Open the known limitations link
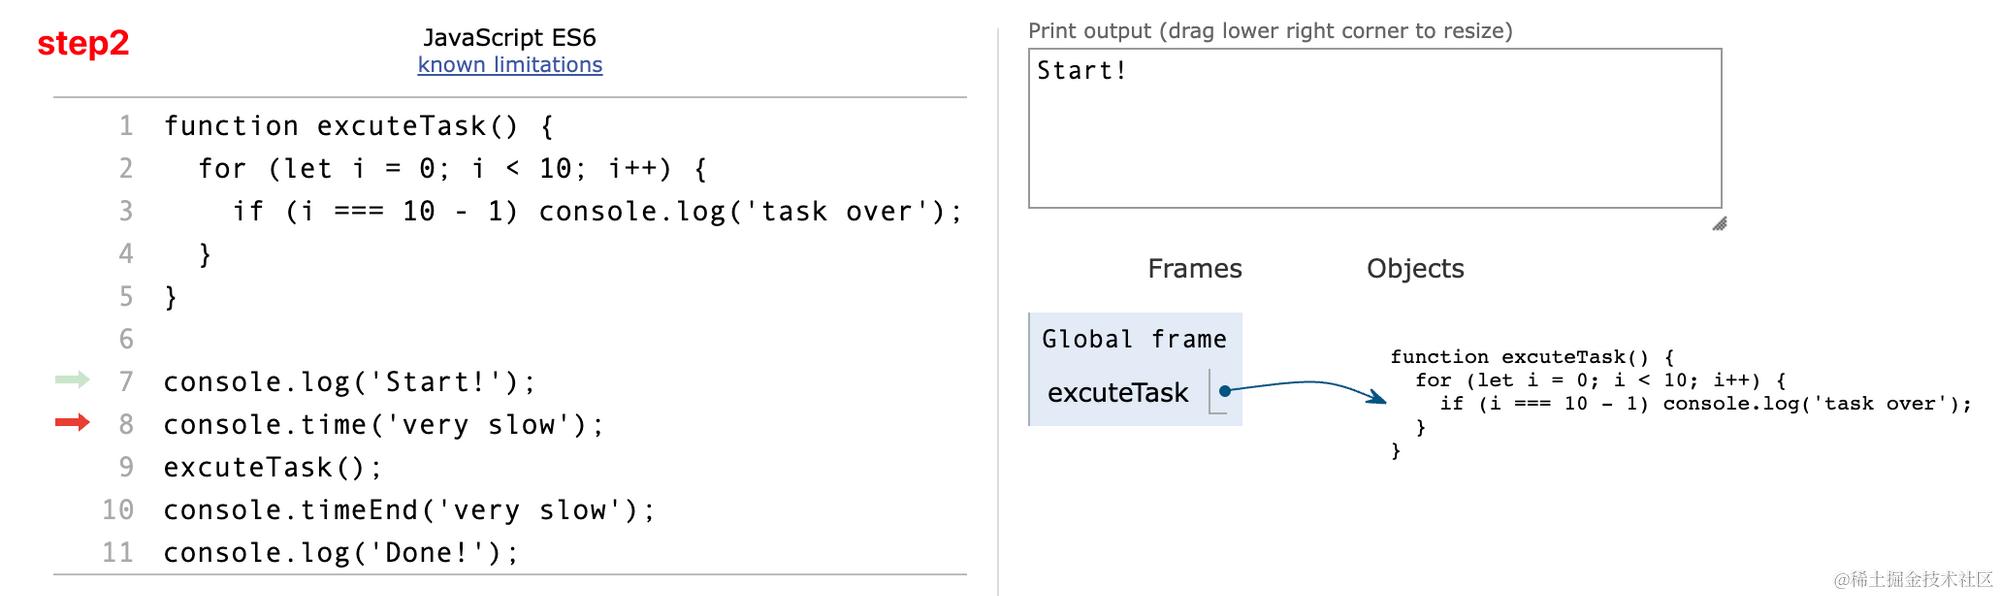The height and width of the screenshot is (596, 2000). pyautogui.click(x=509, y=64)
